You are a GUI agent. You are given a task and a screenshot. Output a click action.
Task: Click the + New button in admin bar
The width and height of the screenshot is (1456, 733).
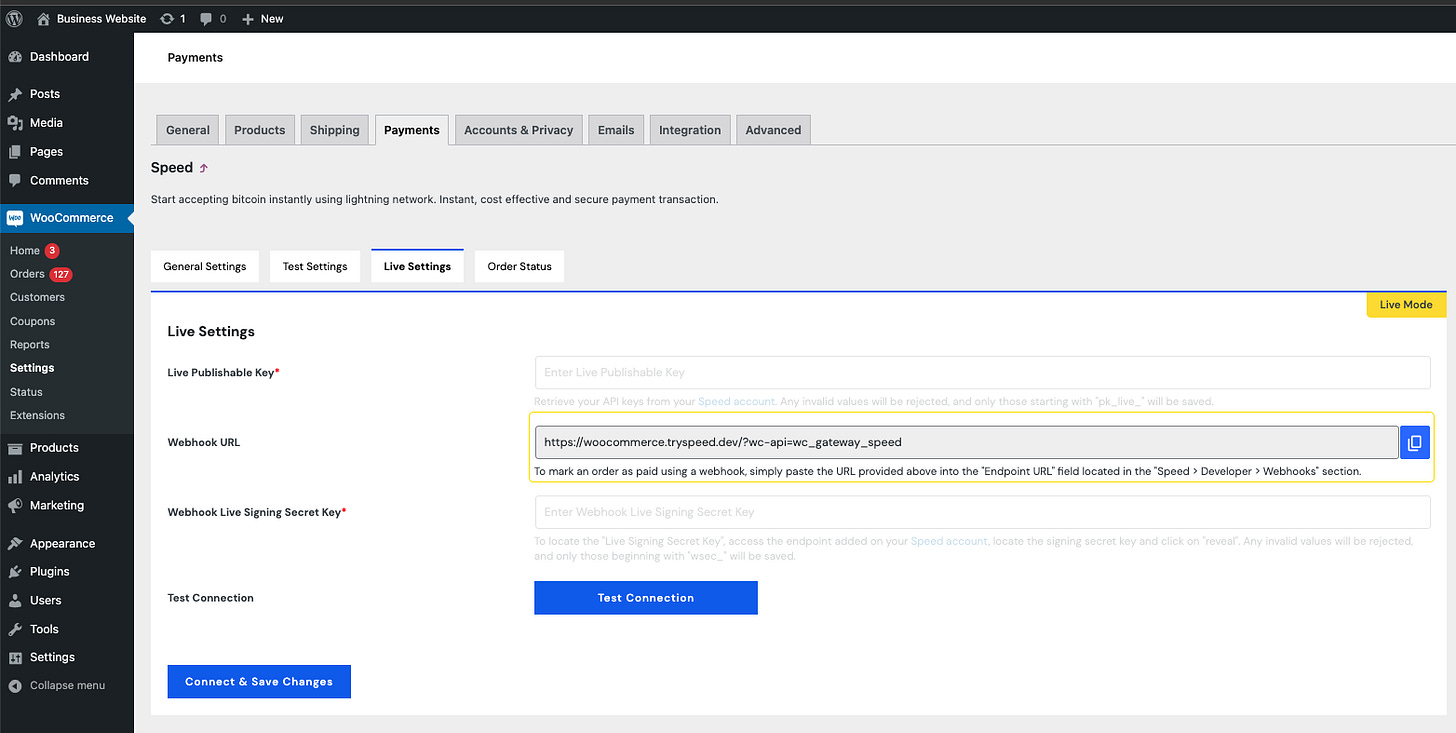click(x=263, y=18)
